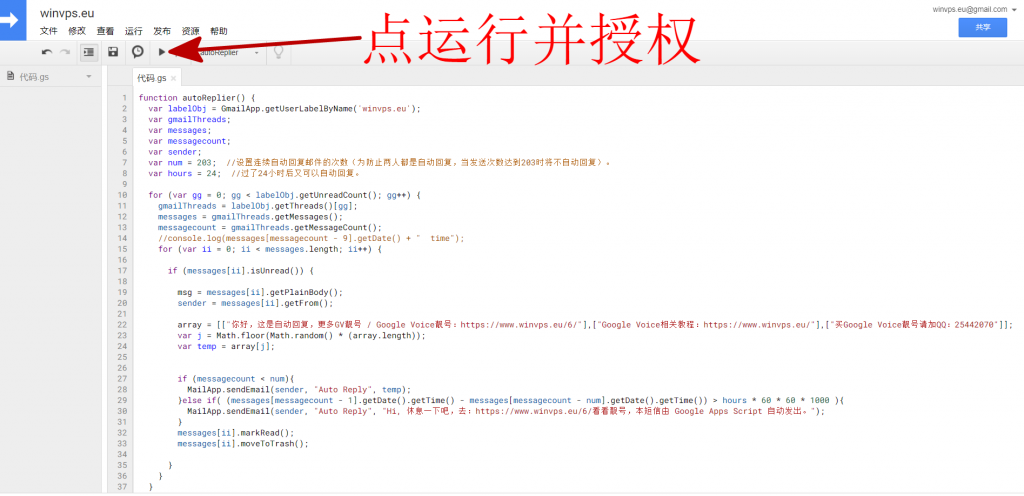The image size is (1024, 496).
Task: Click the line 'if (messages[ii].isUnread()) {'
Action: point(241,271)
